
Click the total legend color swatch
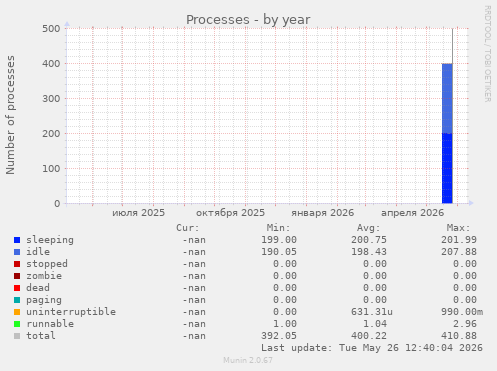(x=17, y=336)
